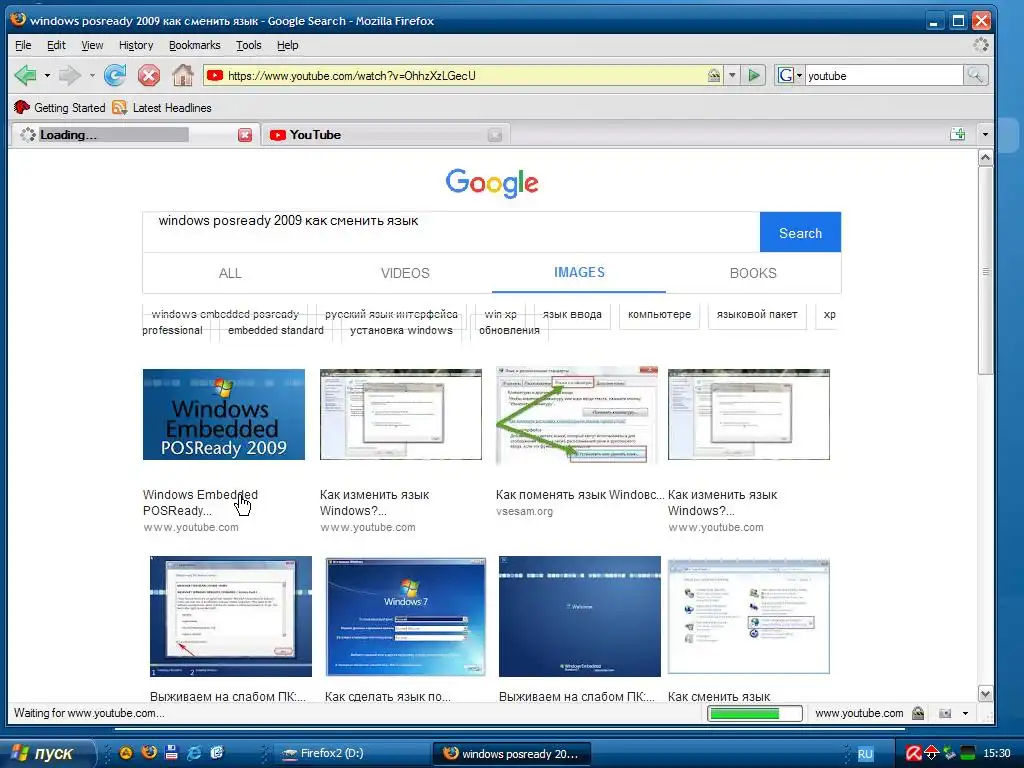Image resolution: width=1024 pixels, height=768 pixels.
Task: Open the Windows Embedded POSReady result link
Action: [x=200, y=502]
